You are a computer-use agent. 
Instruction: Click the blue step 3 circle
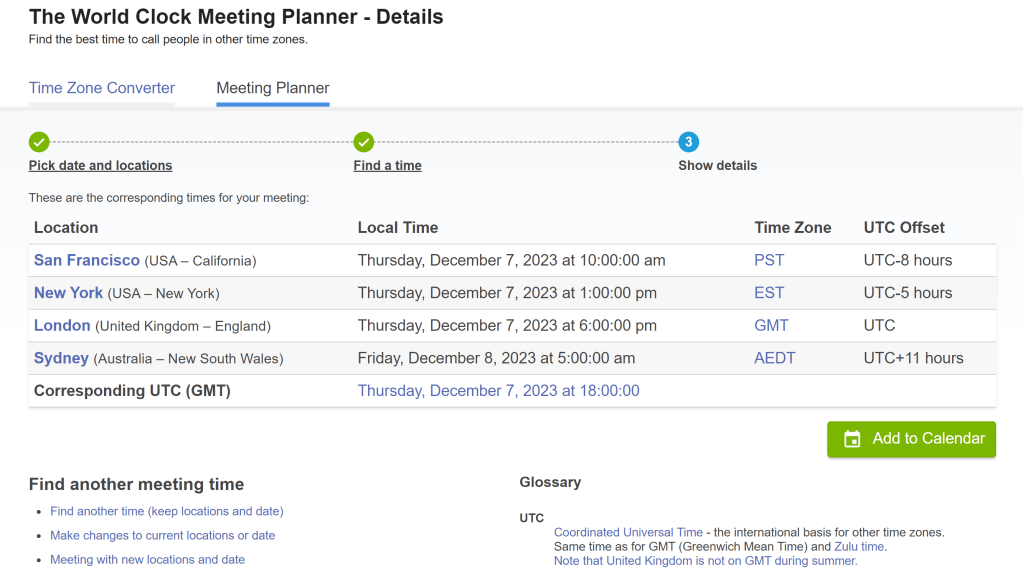(688, 142)
